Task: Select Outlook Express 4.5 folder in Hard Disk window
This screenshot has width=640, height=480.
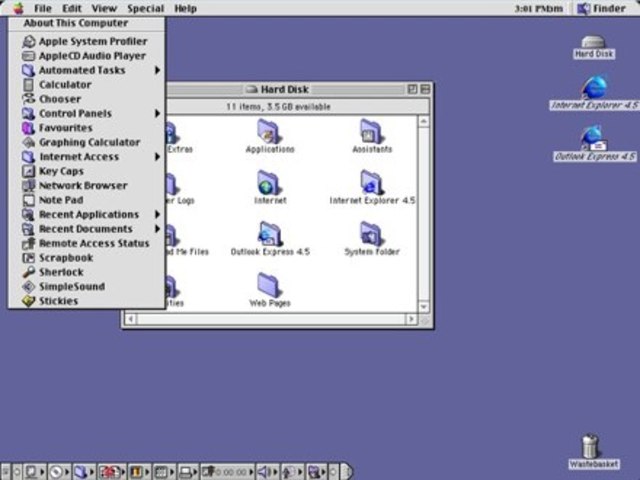Action: click(269, 239)
